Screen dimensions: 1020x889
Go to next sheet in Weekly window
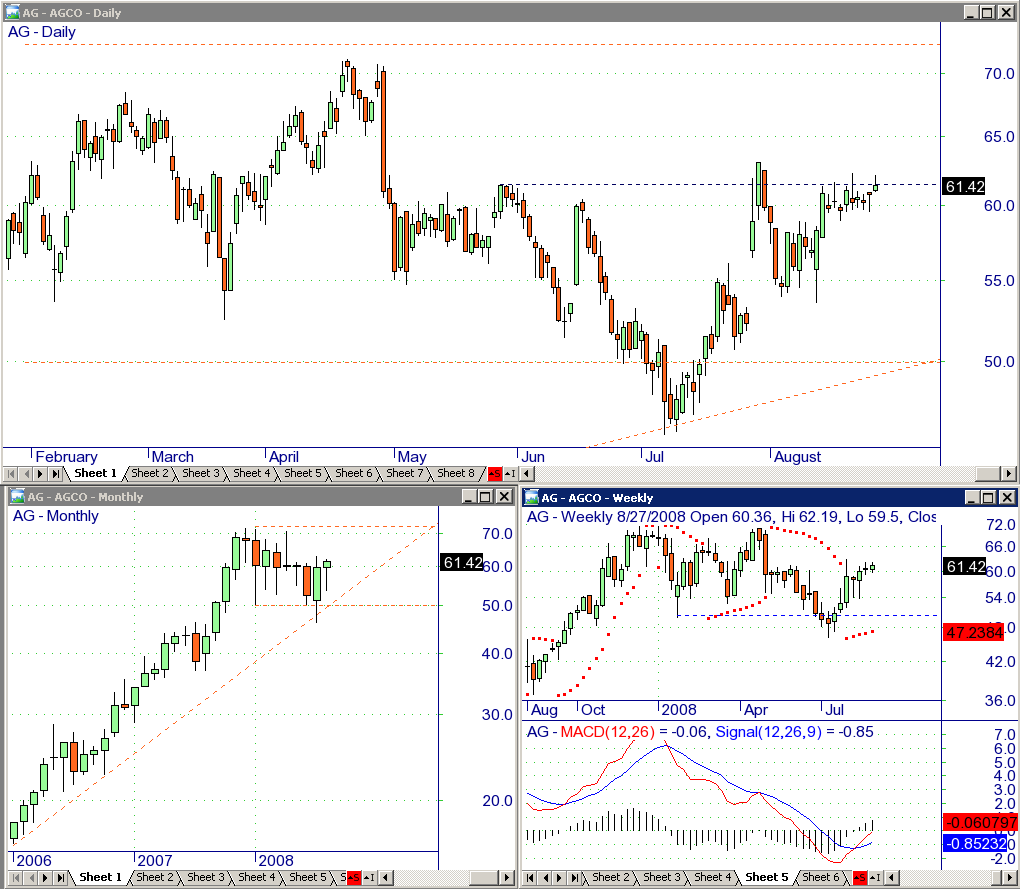[x=560, y=878]
